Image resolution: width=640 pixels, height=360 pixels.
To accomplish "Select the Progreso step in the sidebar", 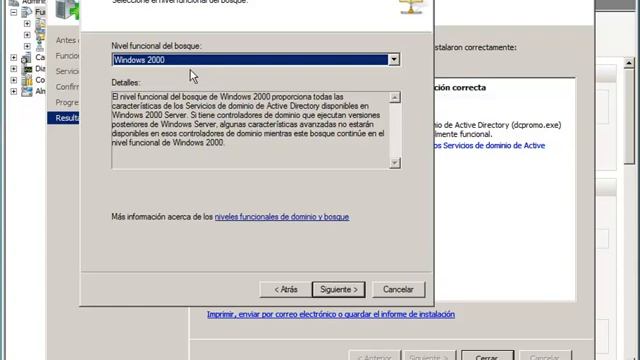I will [x=67, y=102].
